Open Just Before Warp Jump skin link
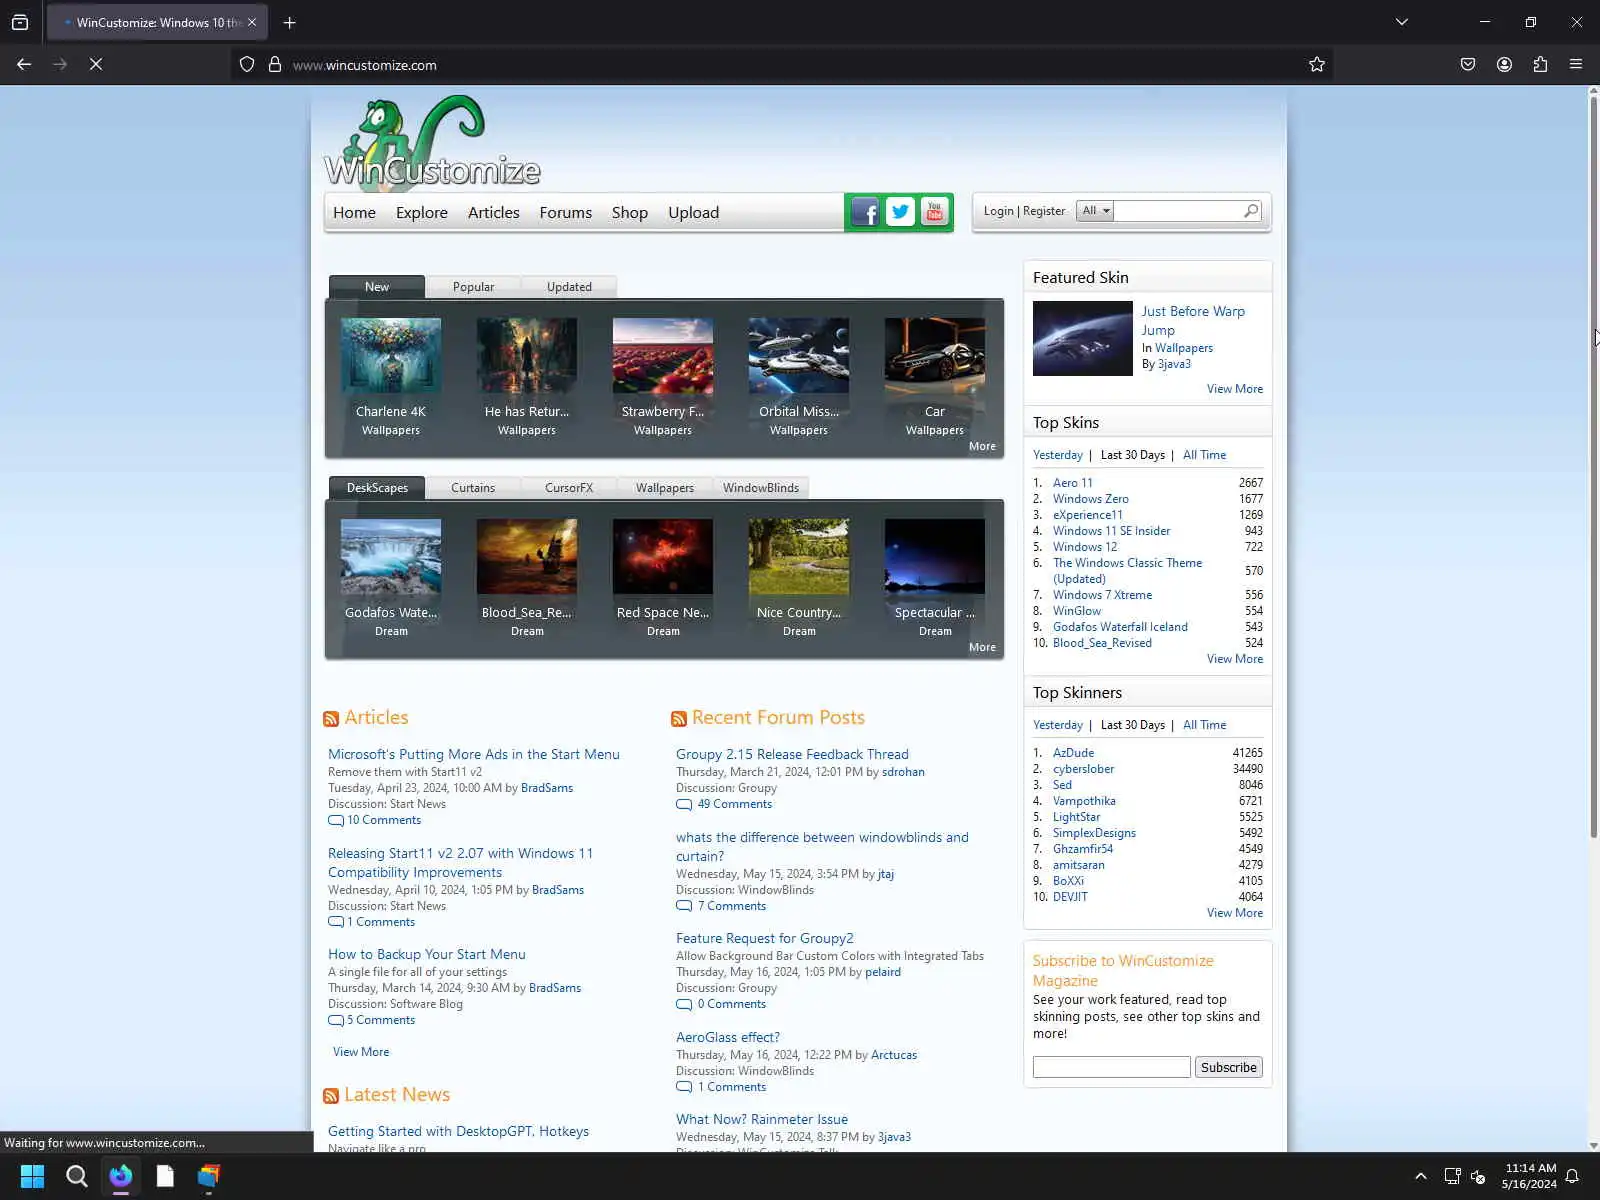The height and width of the screenshot is (1200, 1600). click(x=1193, y=321)
